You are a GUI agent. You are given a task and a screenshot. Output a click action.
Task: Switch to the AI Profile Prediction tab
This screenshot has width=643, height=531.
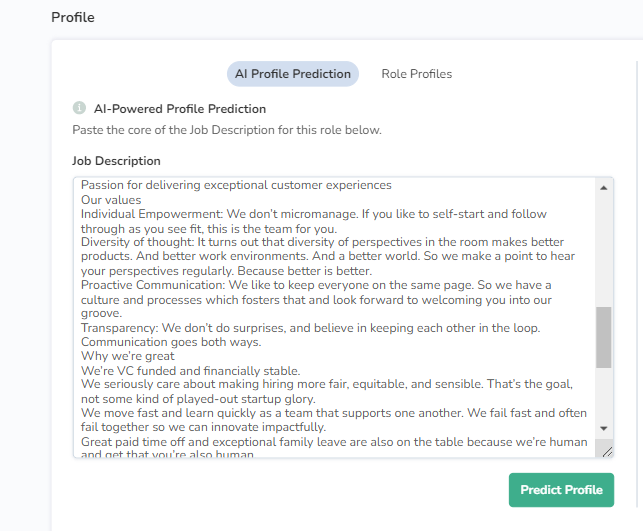[292, 74]
